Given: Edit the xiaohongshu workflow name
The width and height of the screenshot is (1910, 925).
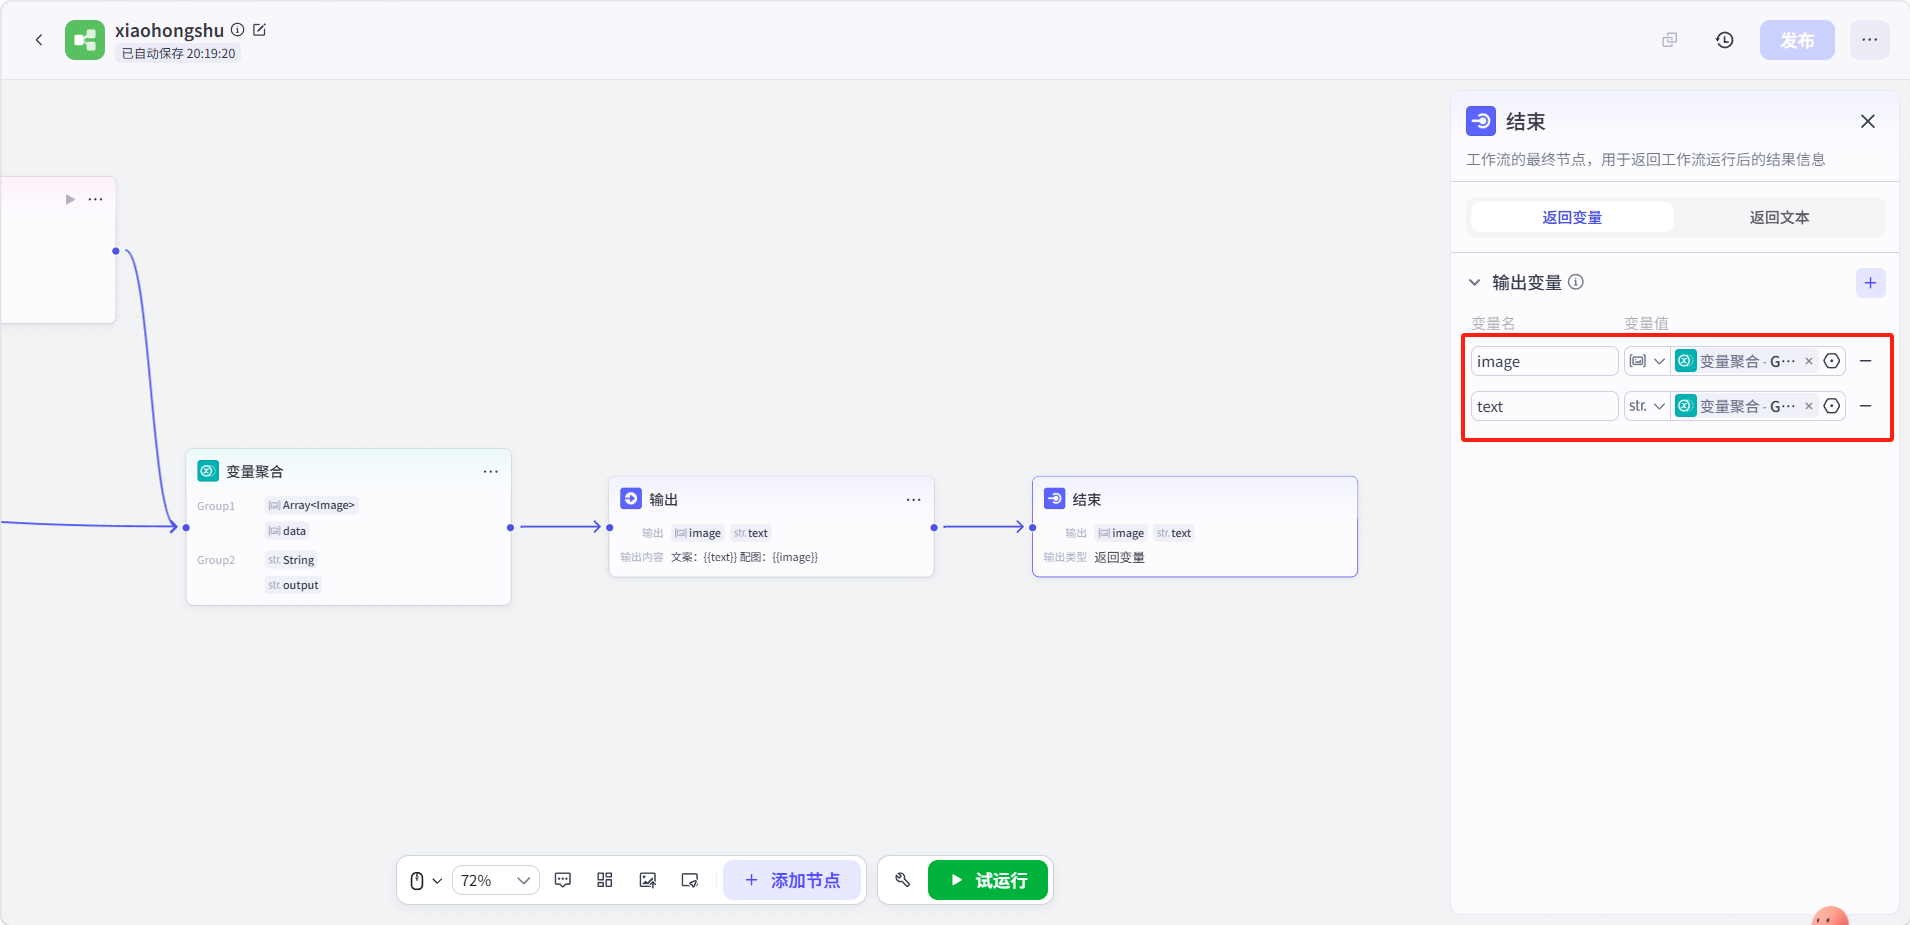Looking at the screenshot, I should (x=260, y=30).
